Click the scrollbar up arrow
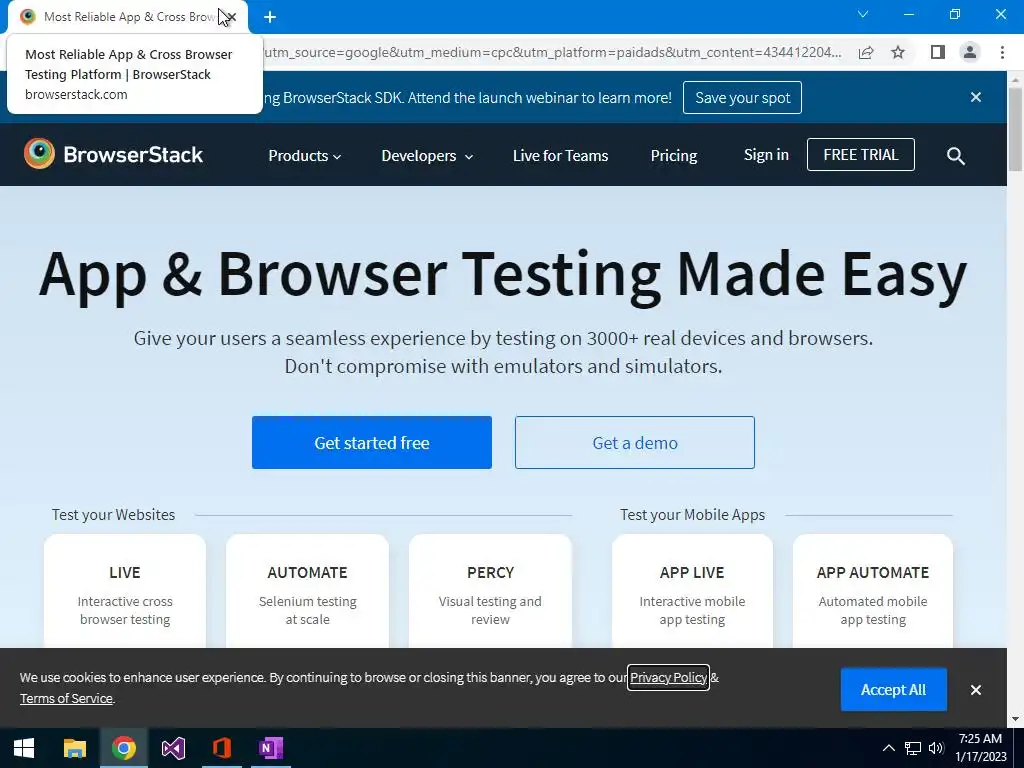Image resolution: width=1024 pixels, height=768 pixels. pos(1016,79)
